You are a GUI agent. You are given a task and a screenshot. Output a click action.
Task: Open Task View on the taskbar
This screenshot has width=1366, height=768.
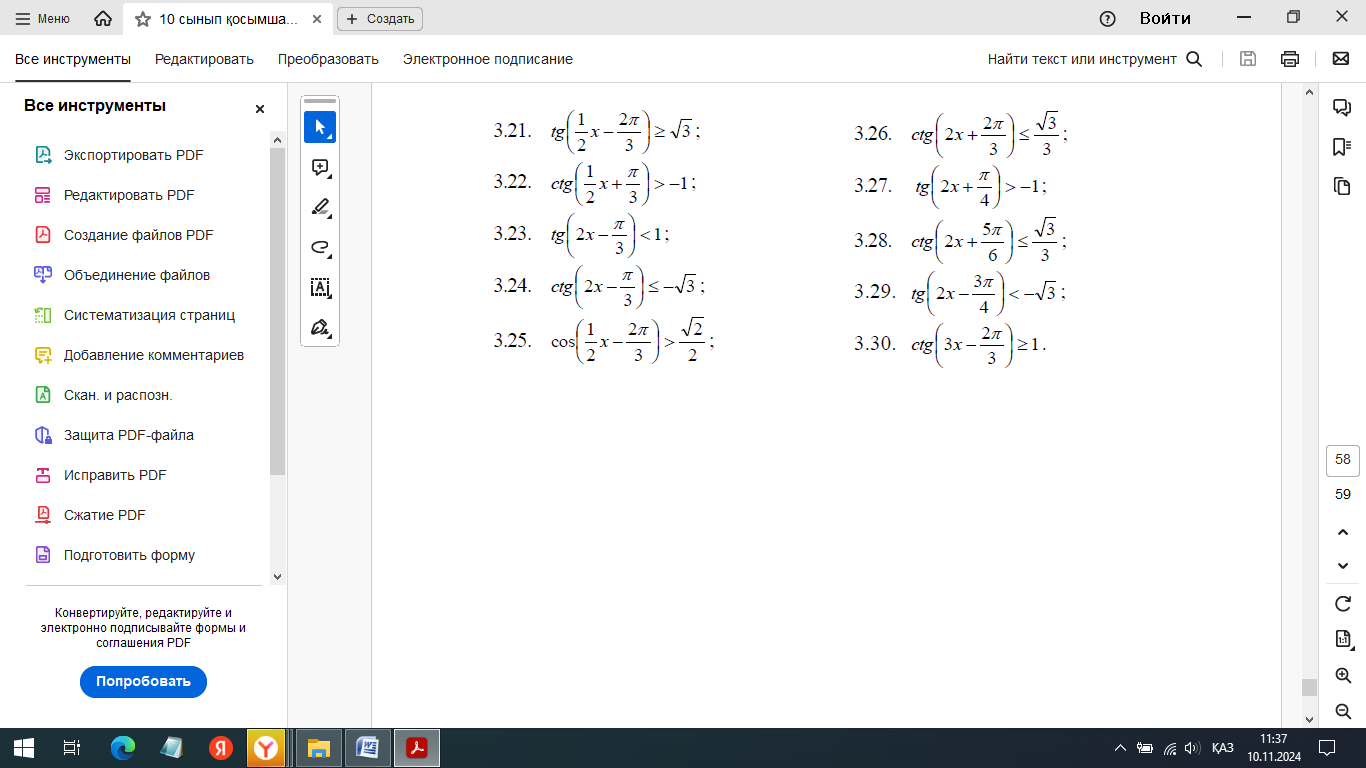point(71,748)
